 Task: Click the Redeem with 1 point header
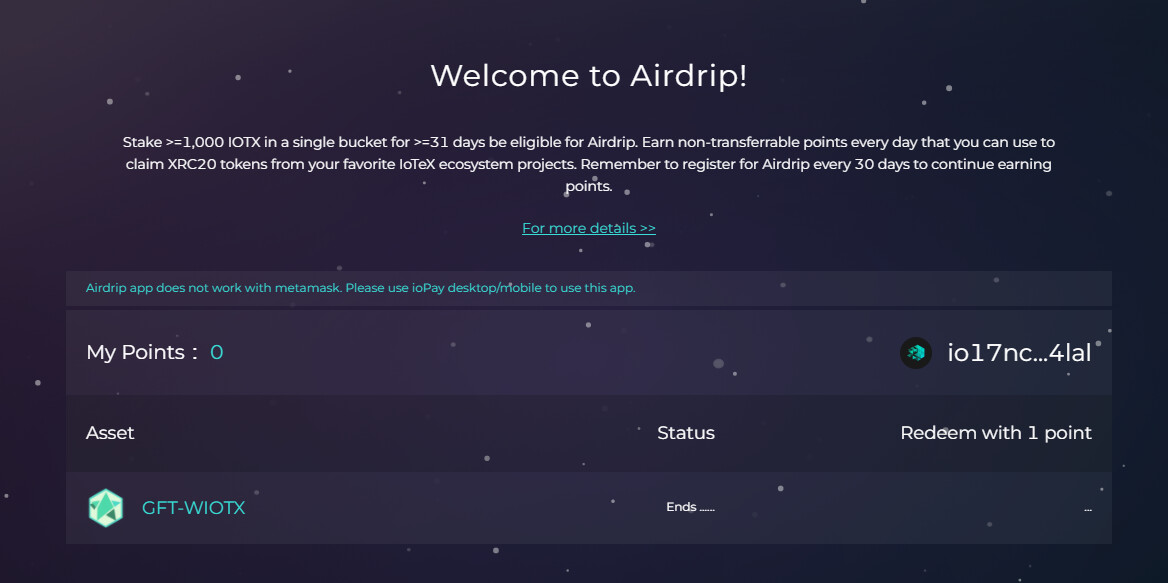[996, 433]
